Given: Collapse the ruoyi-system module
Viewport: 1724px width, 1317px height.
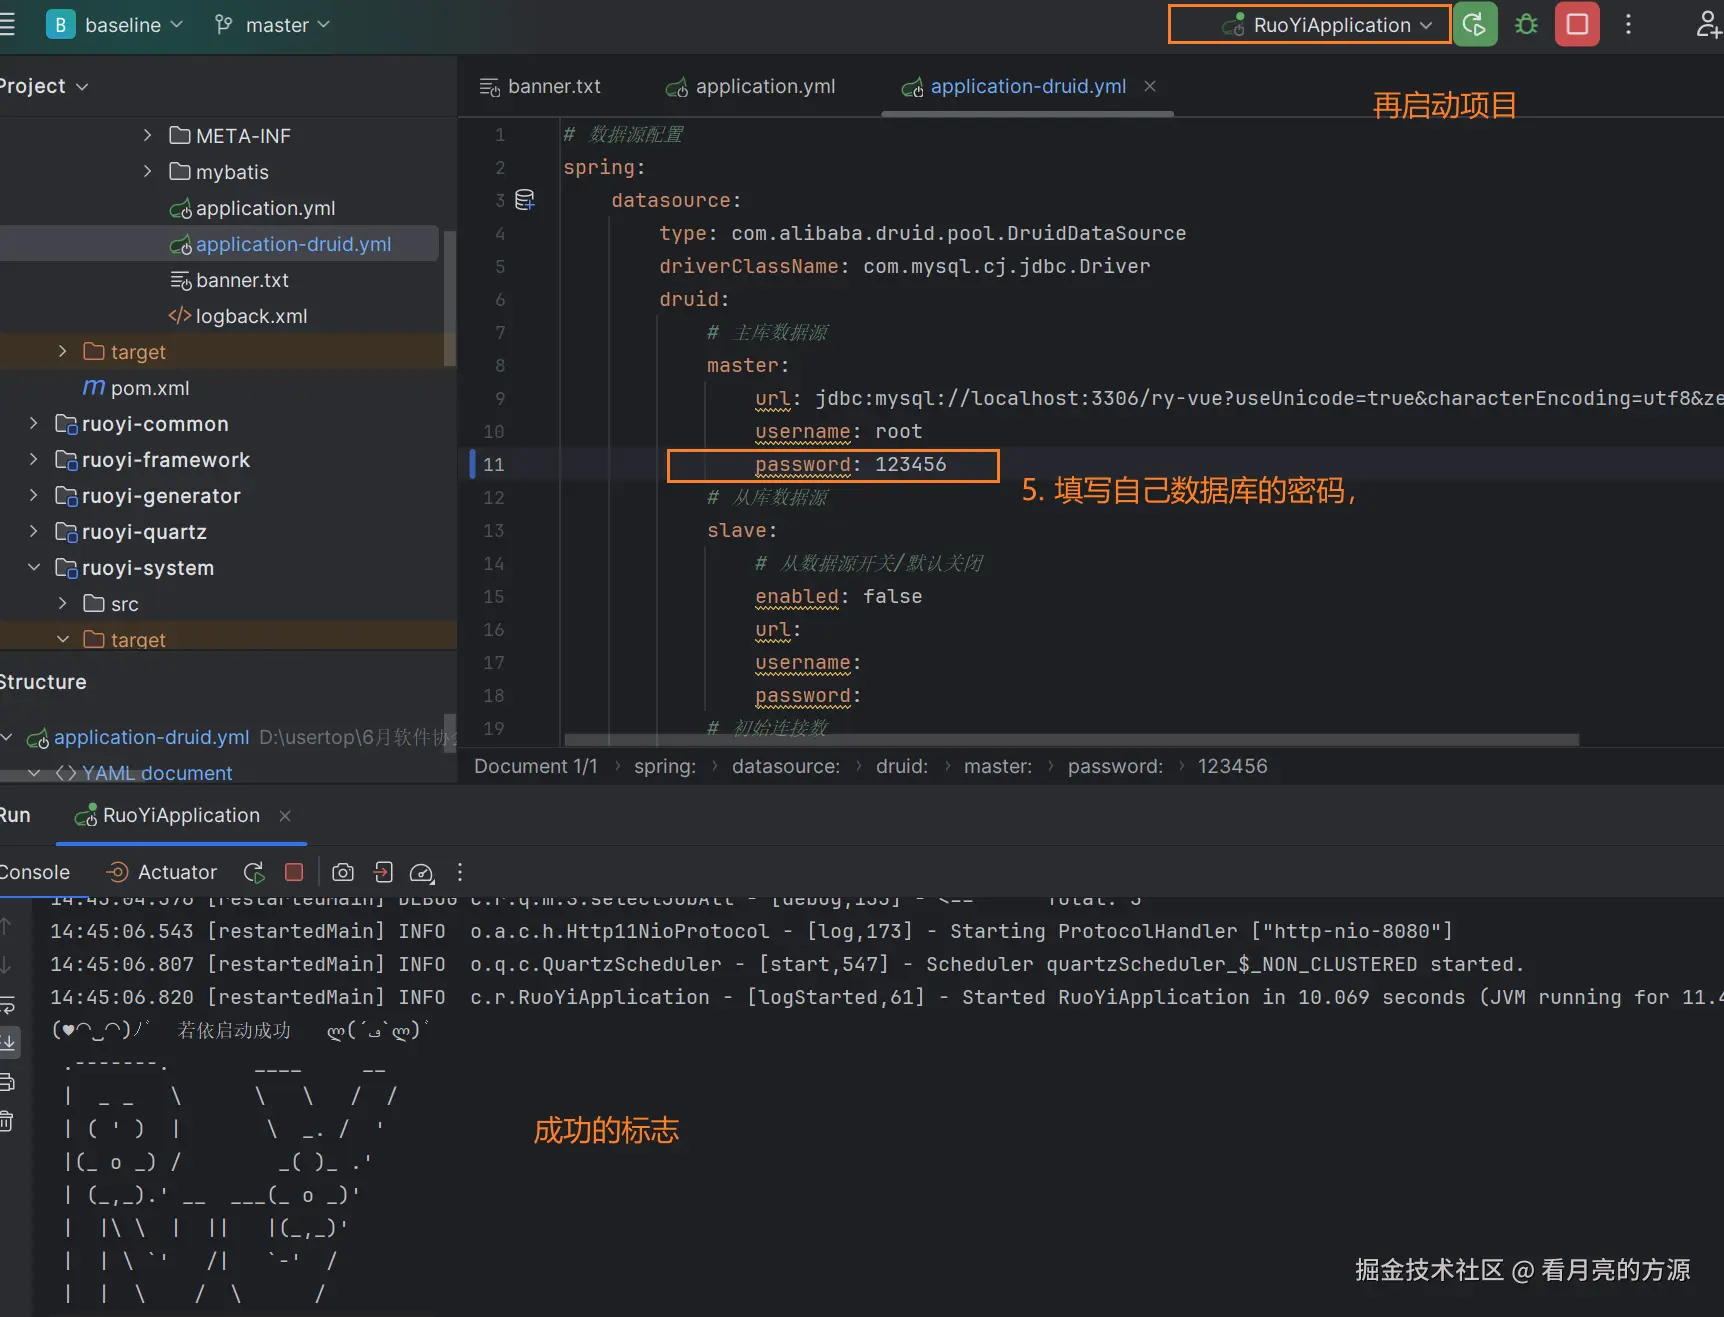Looking at the screenshot, I should coord(33,567).
